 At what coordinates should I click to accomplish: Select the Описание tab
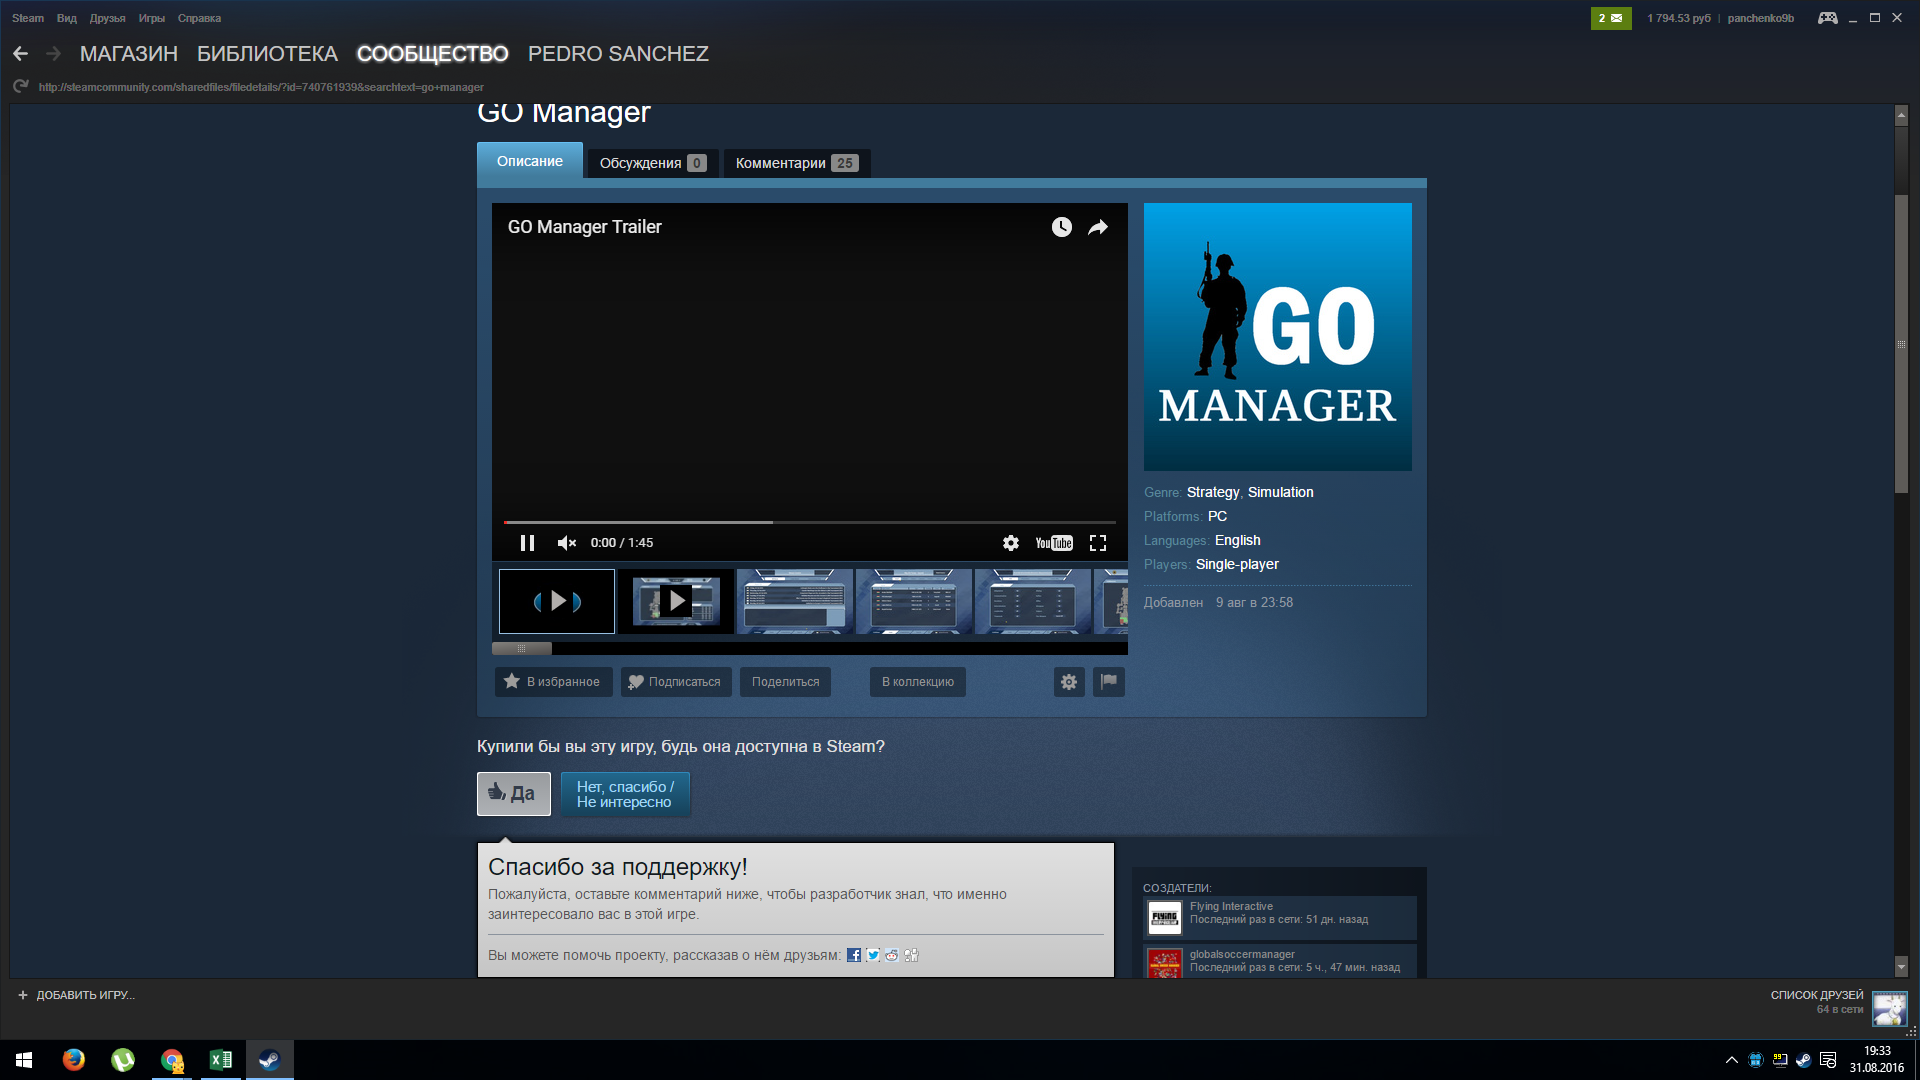coord(530,161)
